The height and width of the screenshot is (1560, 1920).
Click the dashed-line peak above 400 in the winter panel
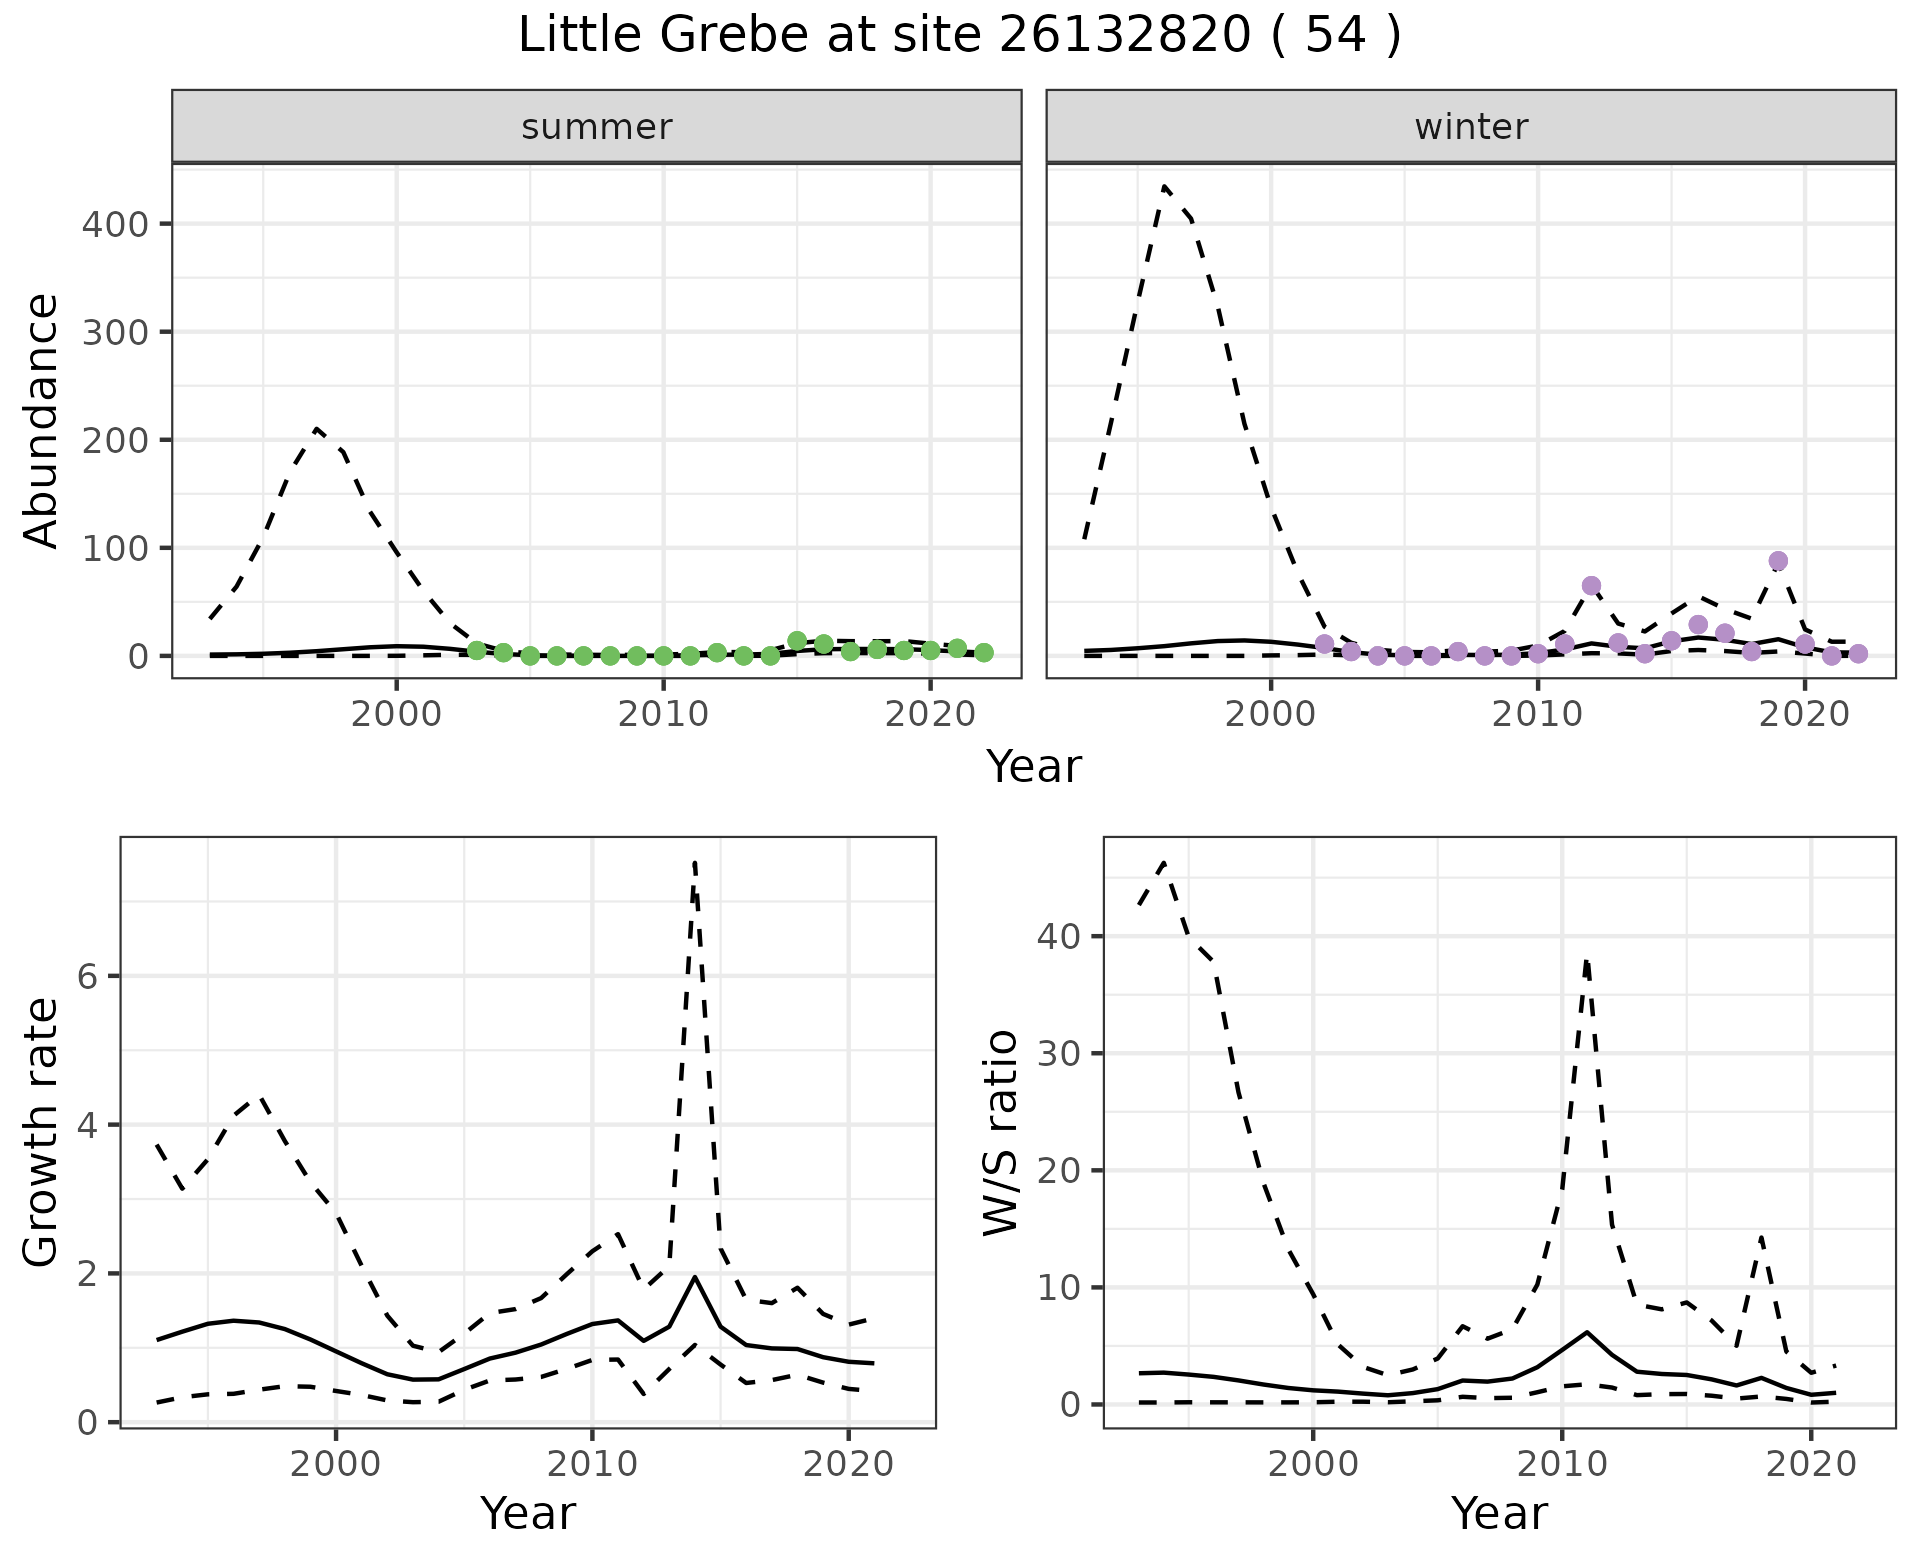[1164, 186]
